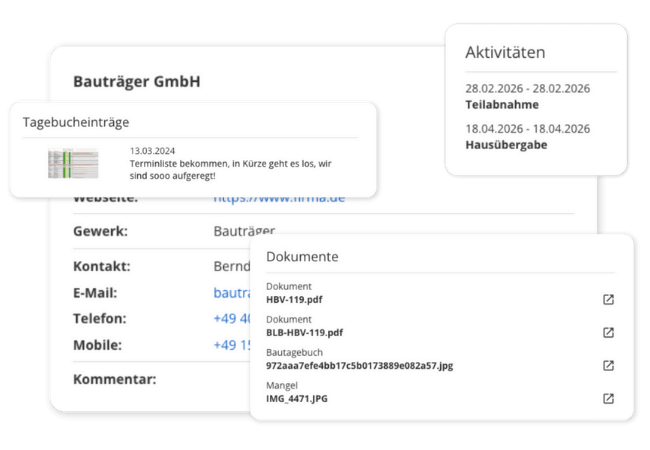Select the HBV-119.pdf file name

tap(294, 299)
